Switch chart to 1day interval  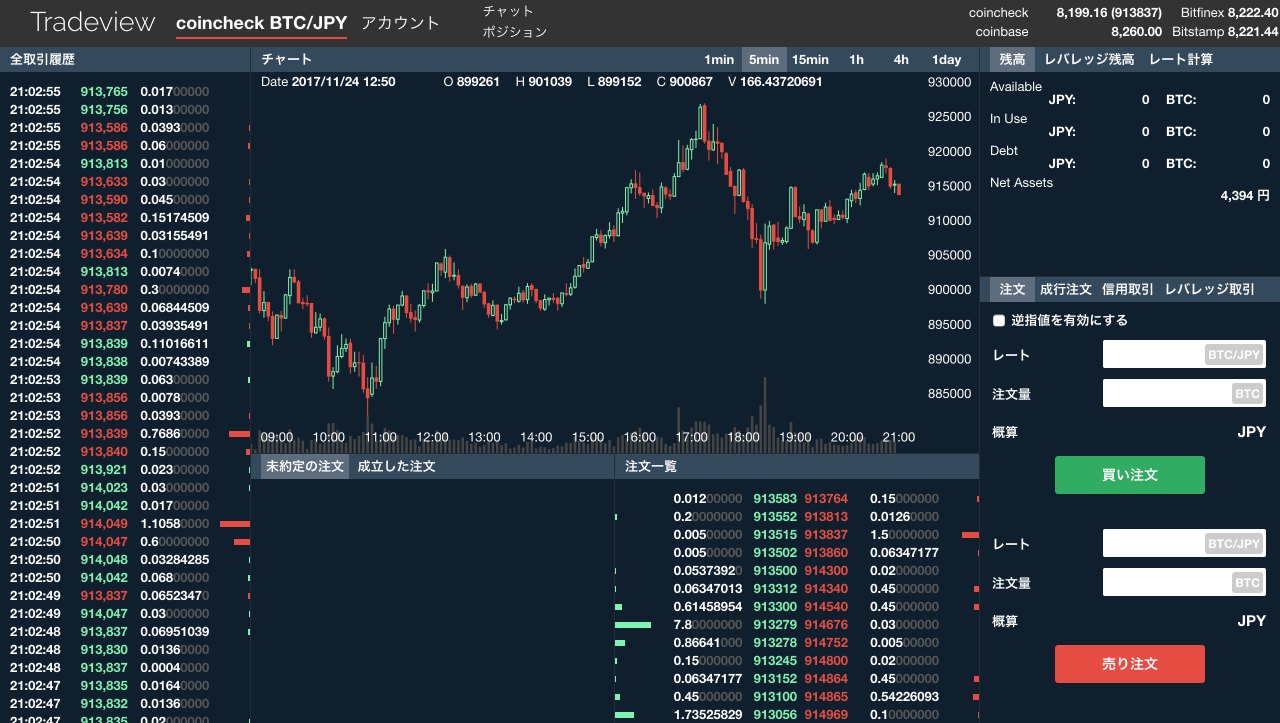946,59
